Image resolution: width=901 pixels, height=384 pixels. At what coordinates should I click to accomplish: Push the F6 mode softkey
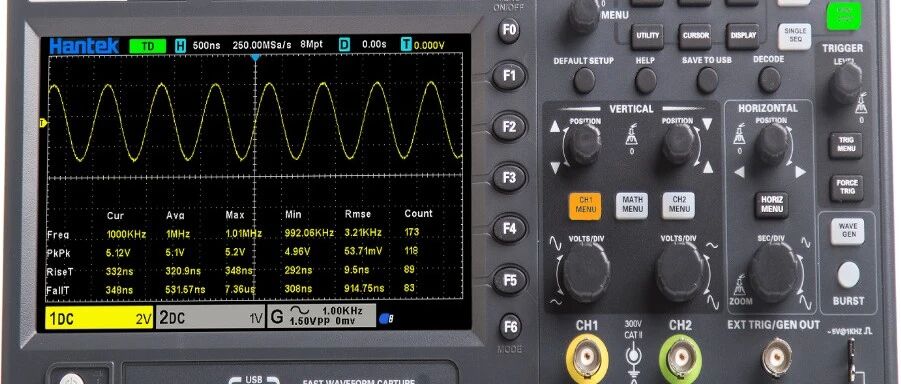point(510,327)
